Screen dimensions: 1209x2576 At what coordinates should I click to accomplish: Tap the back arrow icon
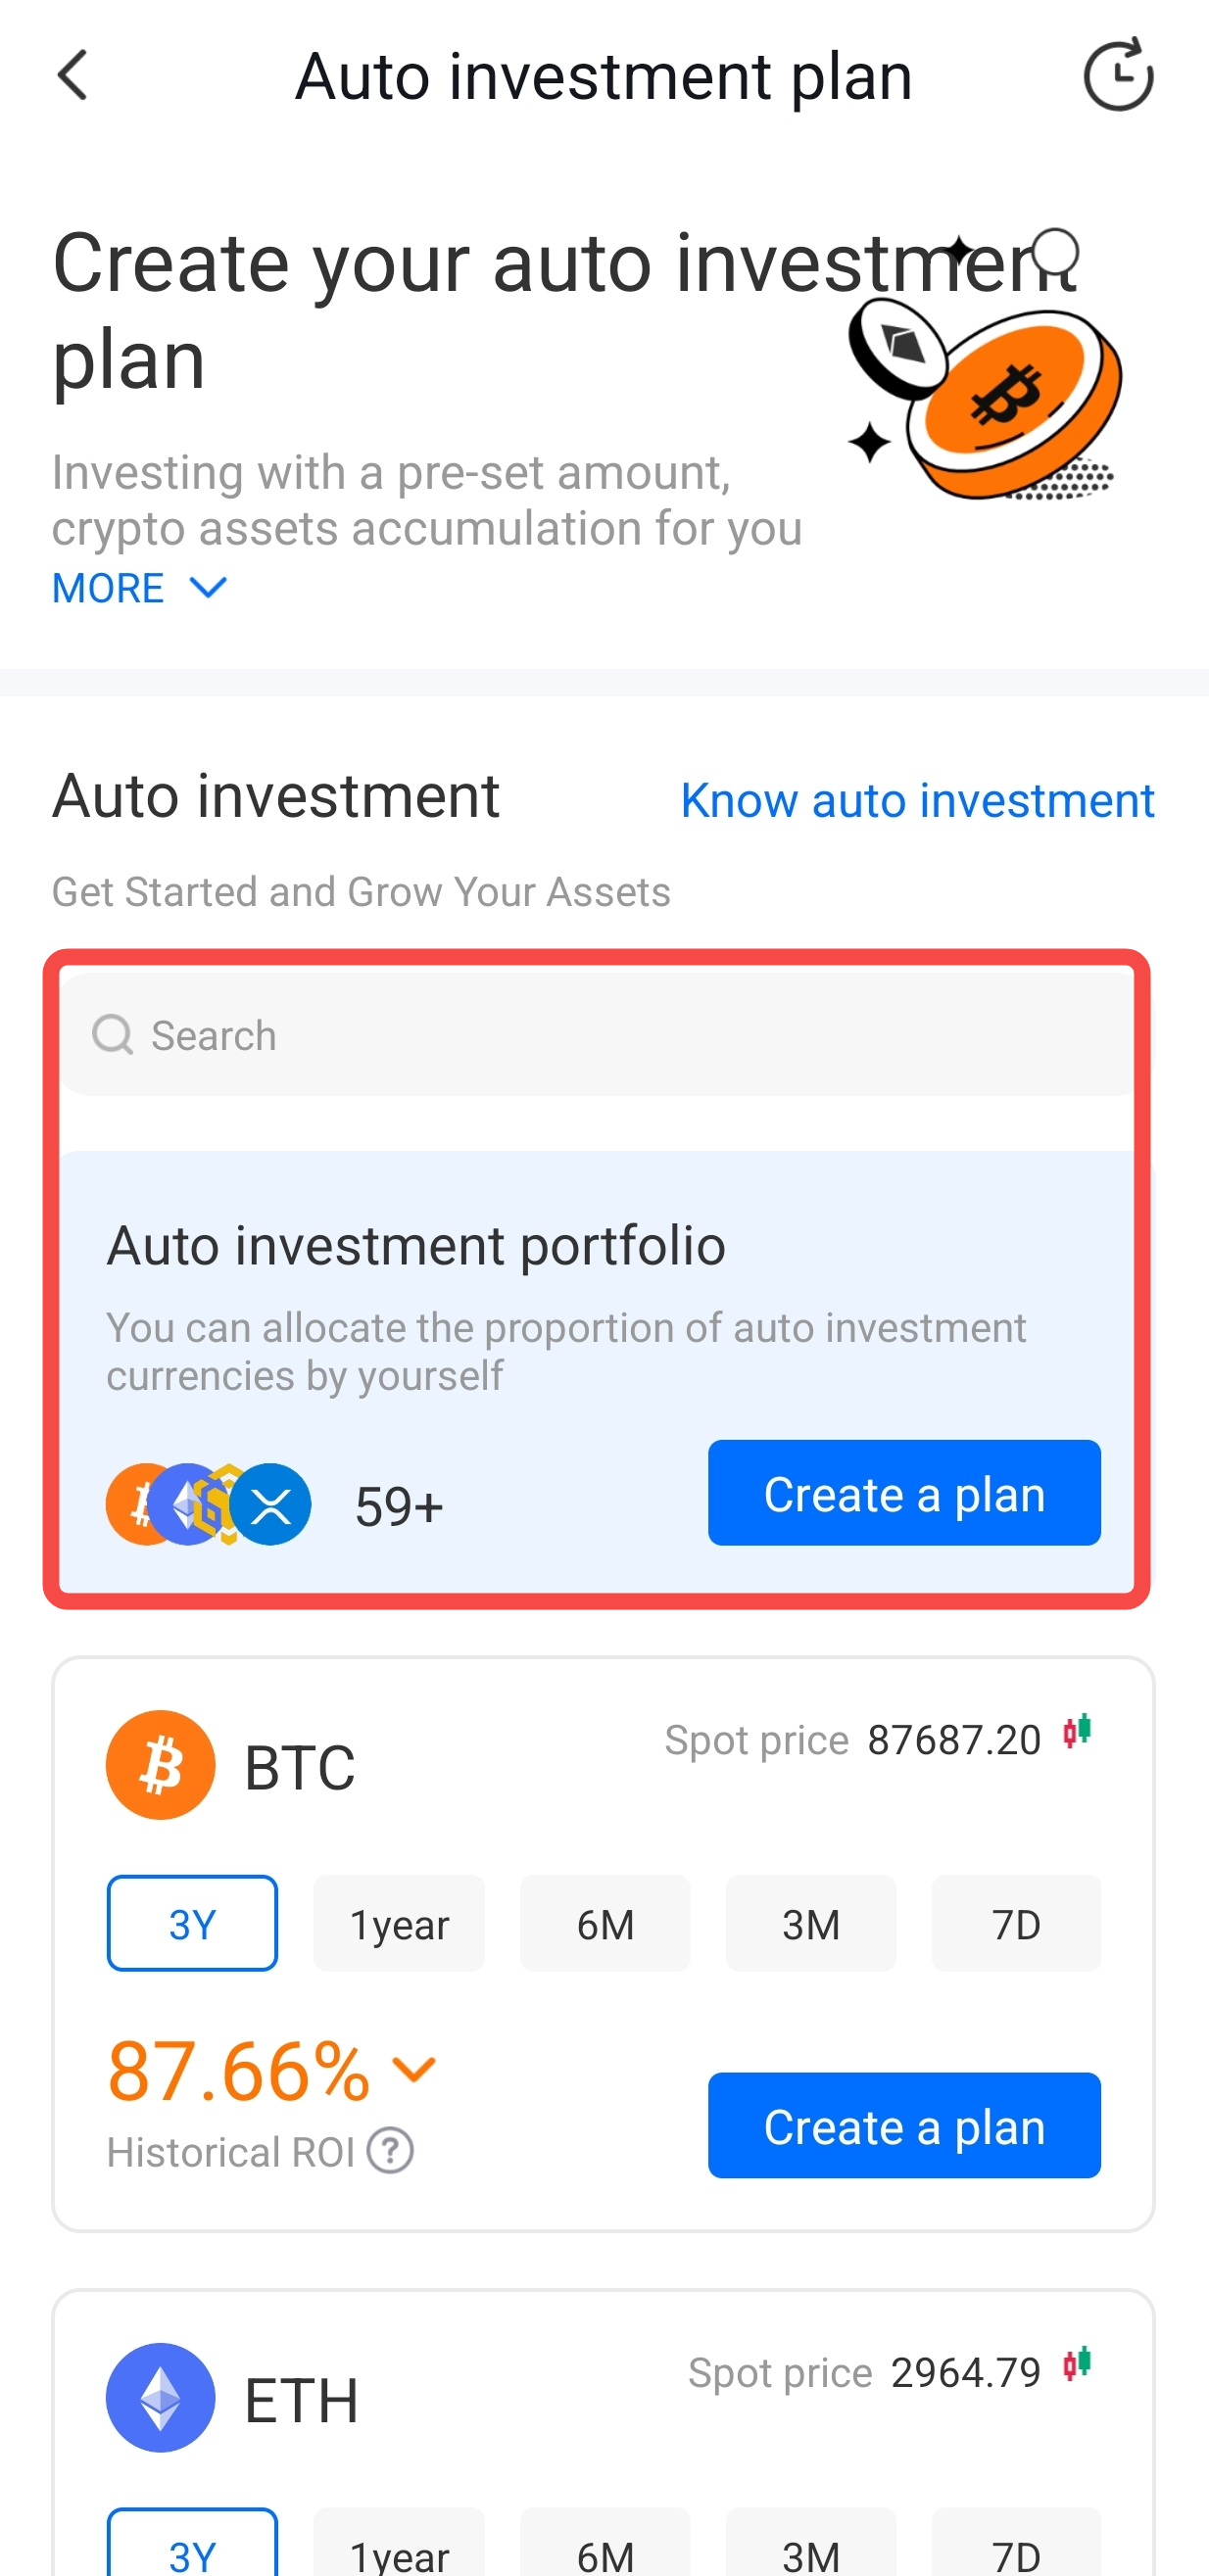tap(73, 76)
